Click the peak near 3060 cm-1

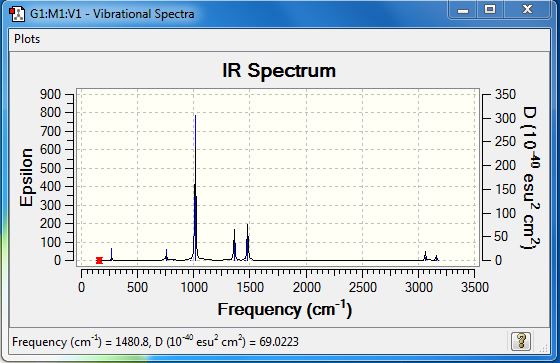click(x=425, y=256)
